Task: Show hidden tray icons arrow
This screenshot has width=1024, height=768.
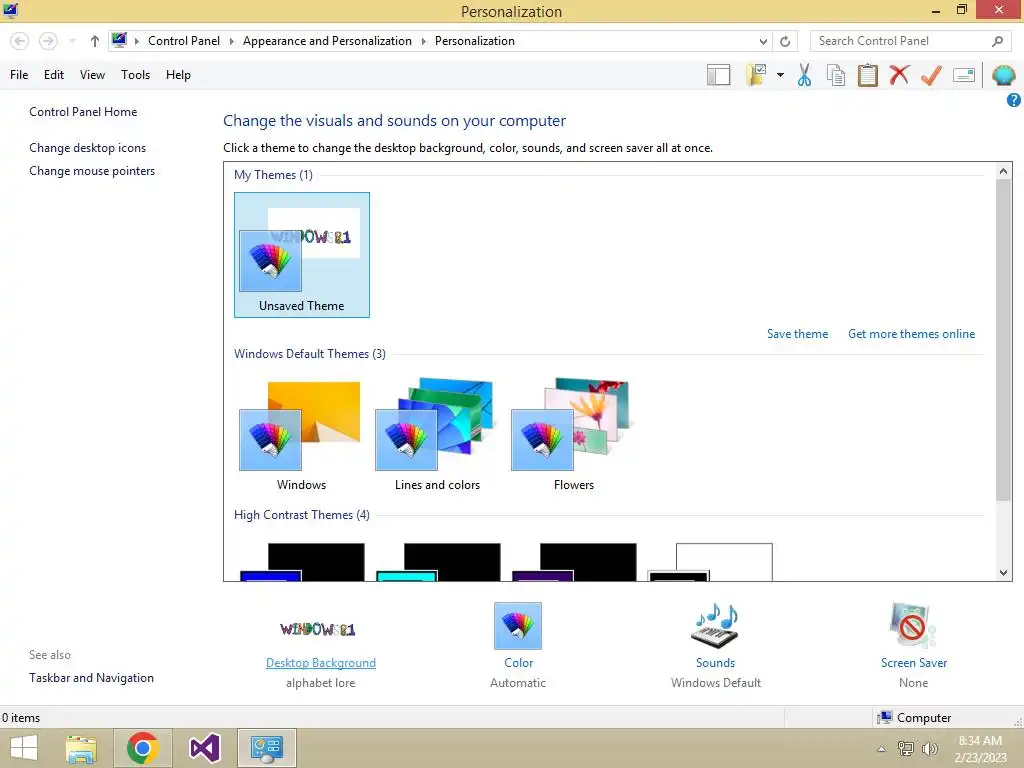Action: (882, 749)
